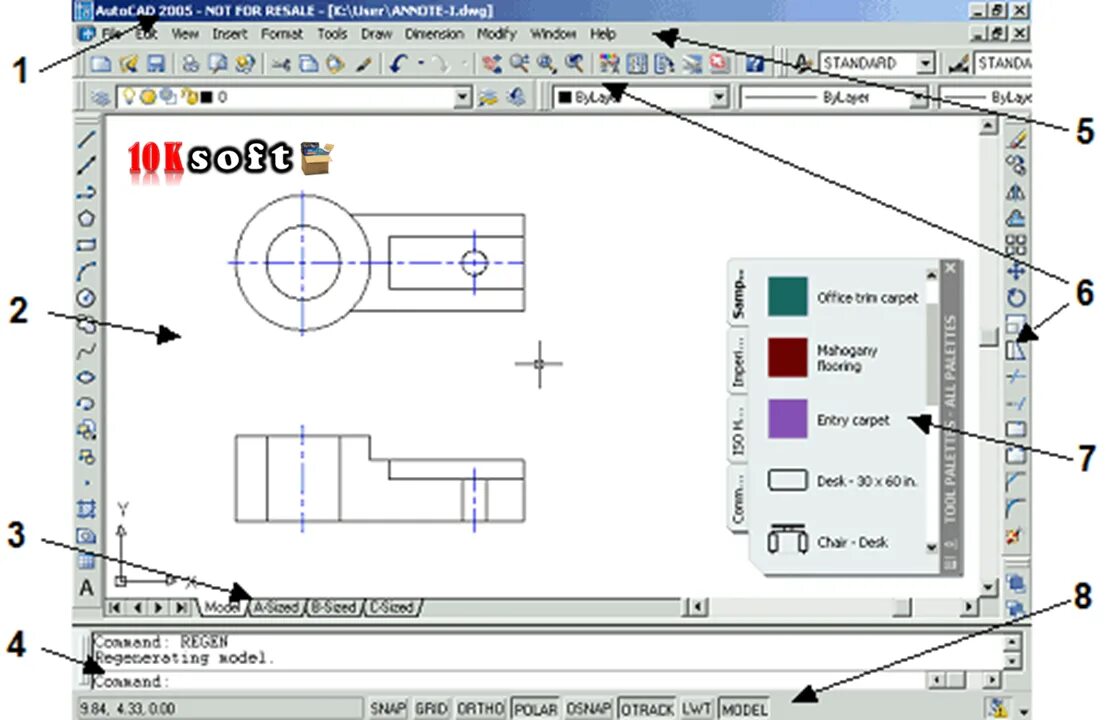The image size is (1106, 720).
Task: Close the Tool Palettes window
Action: (x=950, y=268)
